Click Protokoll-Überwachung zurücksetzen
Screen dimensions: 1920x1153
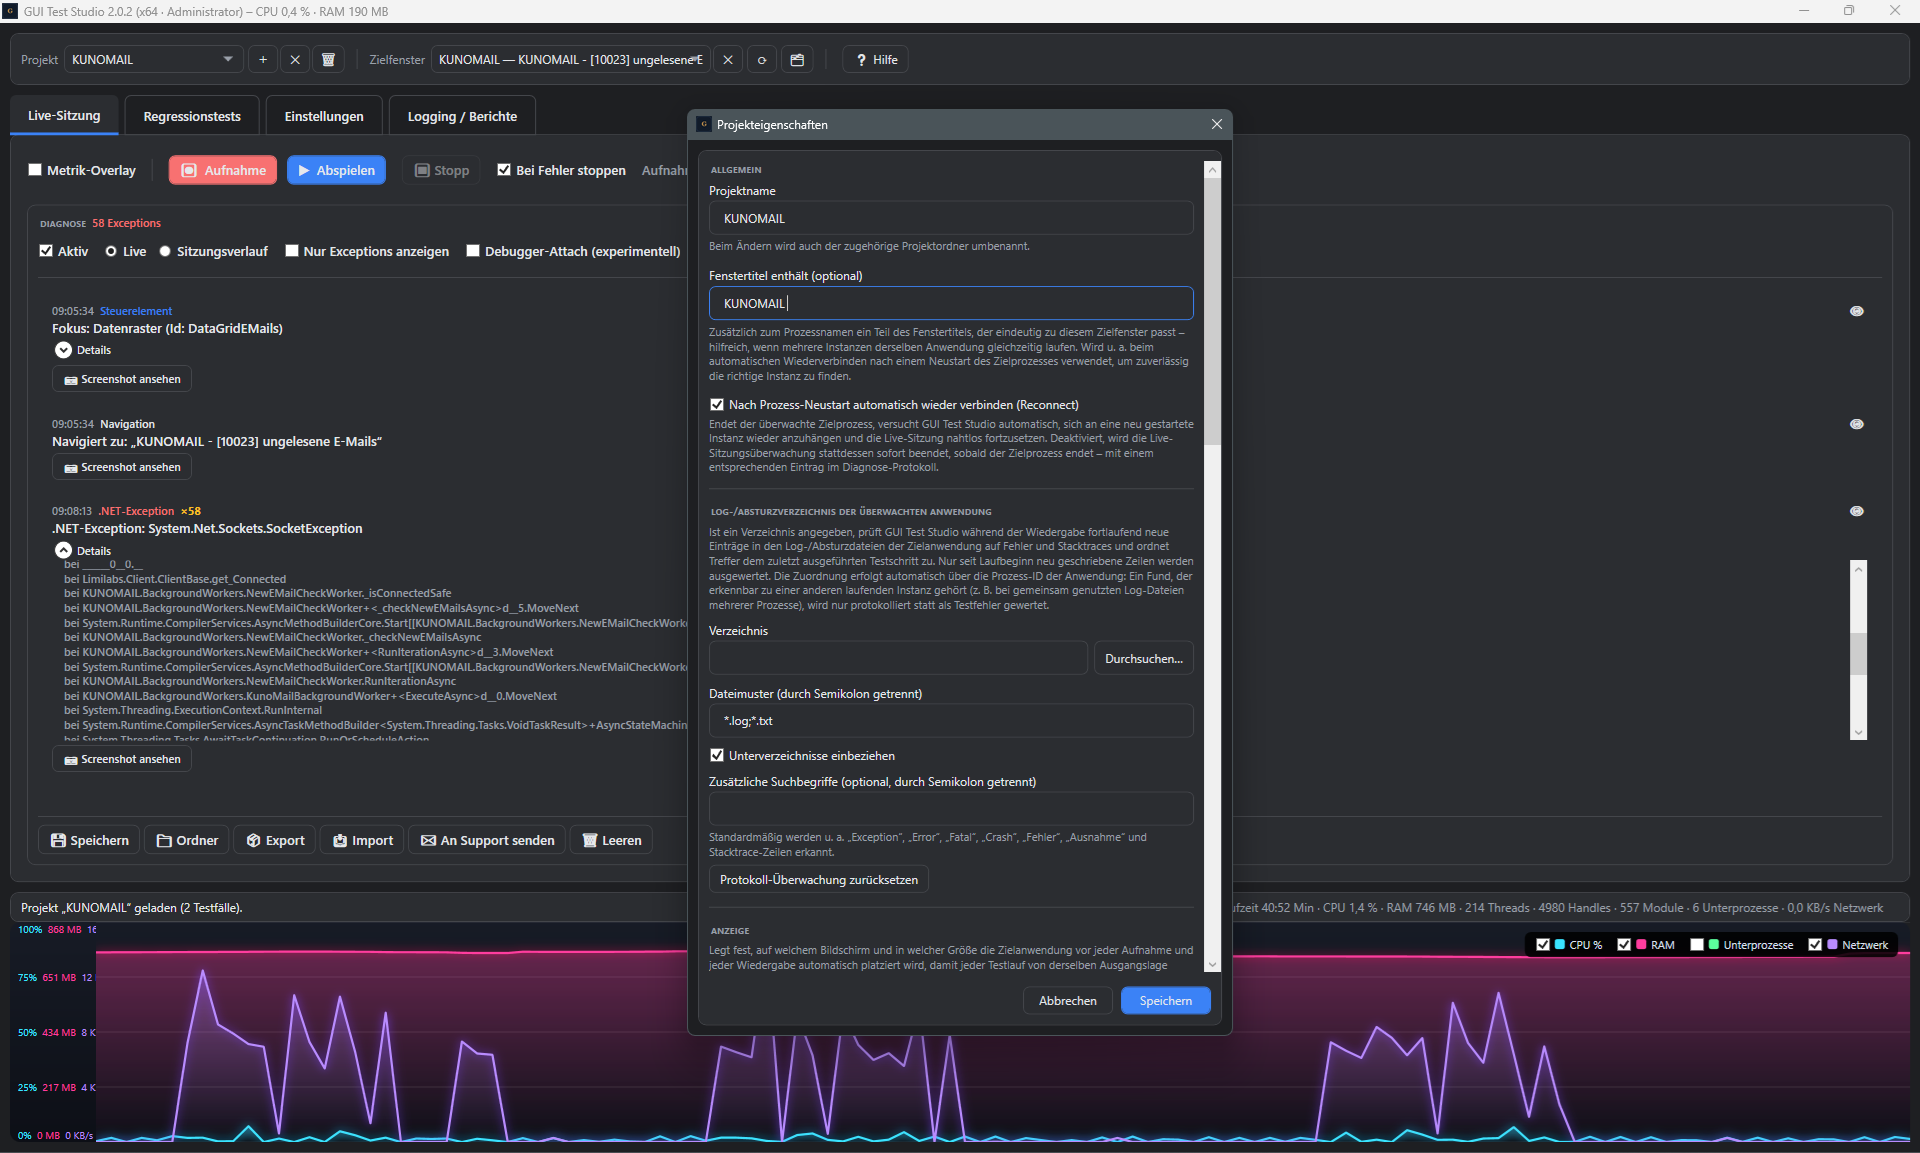tap(819, 880)
